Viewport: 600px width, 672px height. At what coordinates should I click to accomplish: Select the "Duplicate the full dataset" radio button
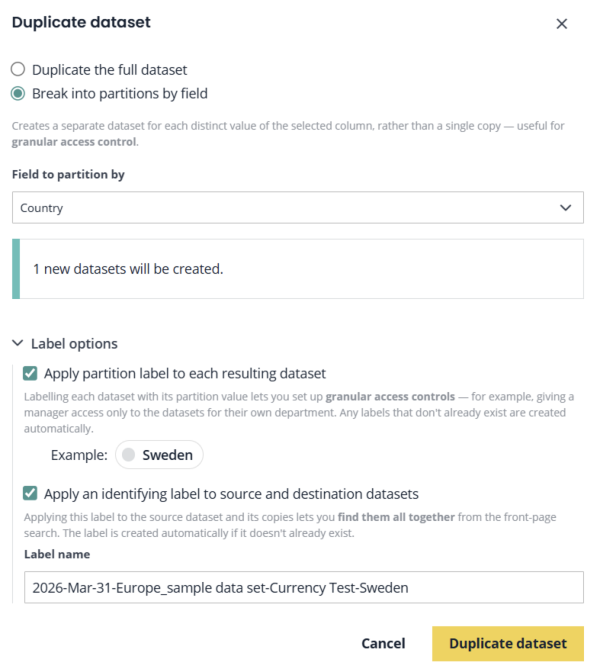coord(18,69)
